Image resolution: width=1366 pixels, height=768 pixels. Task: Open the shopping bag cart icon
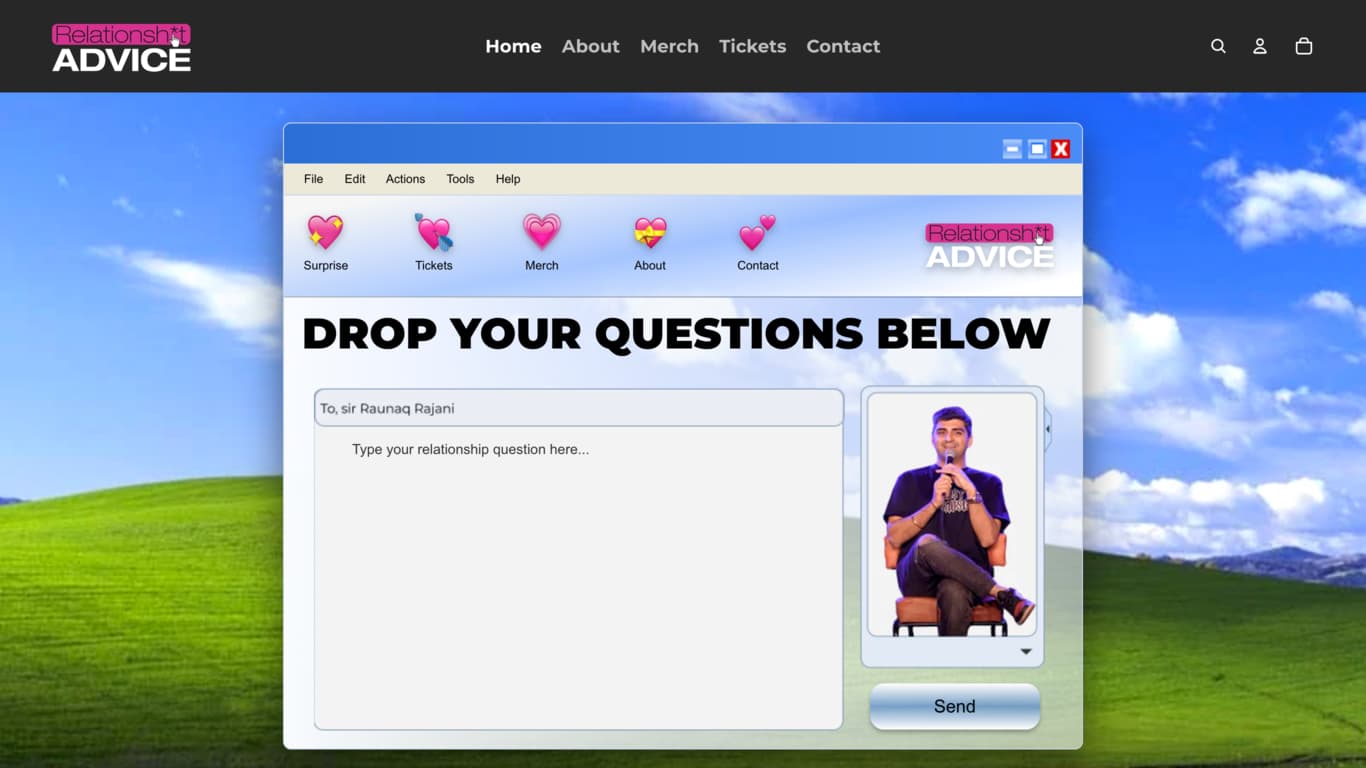pos(1304,46)
